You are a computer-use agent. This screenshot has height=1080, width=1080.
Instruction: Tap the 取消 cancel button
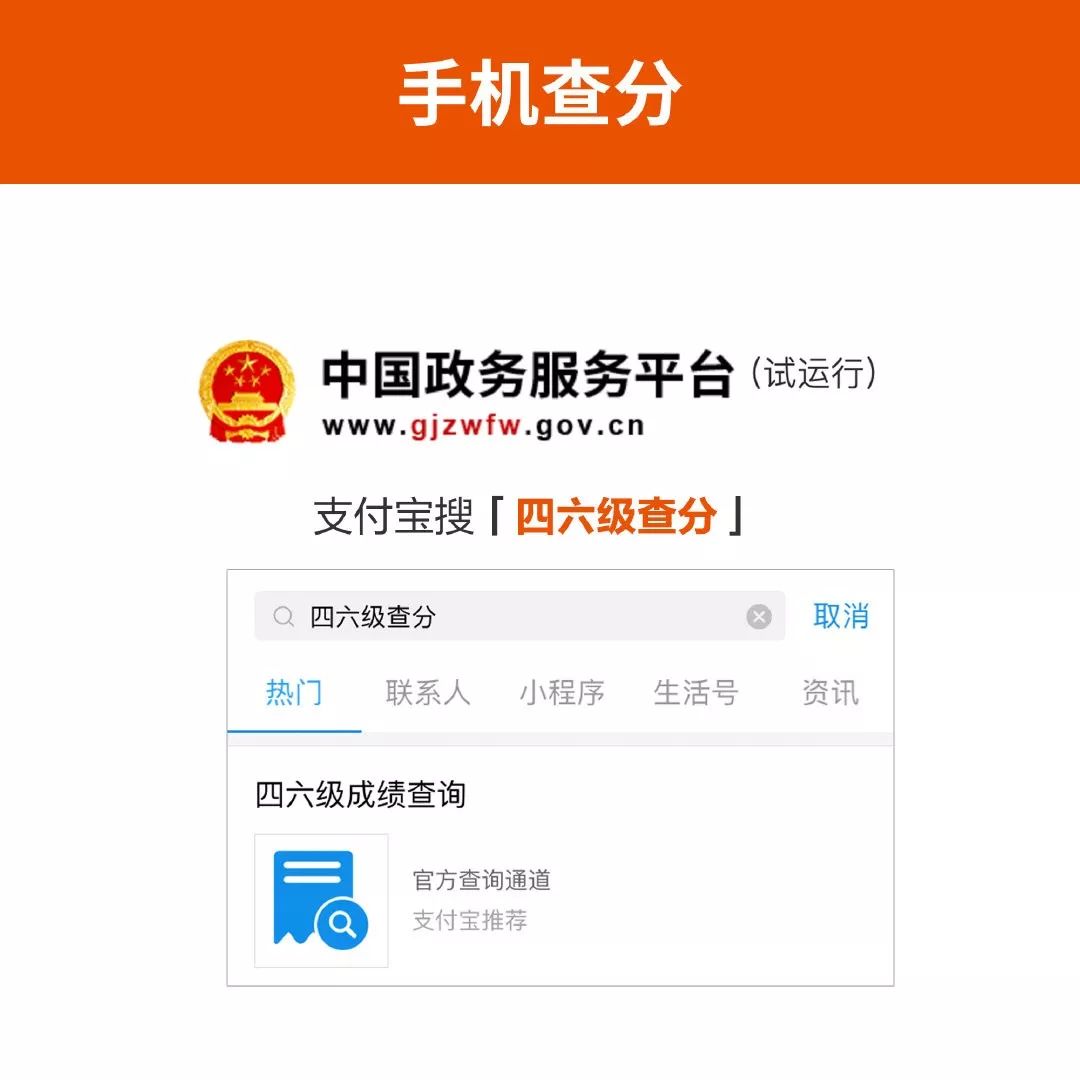click(840, 616)
